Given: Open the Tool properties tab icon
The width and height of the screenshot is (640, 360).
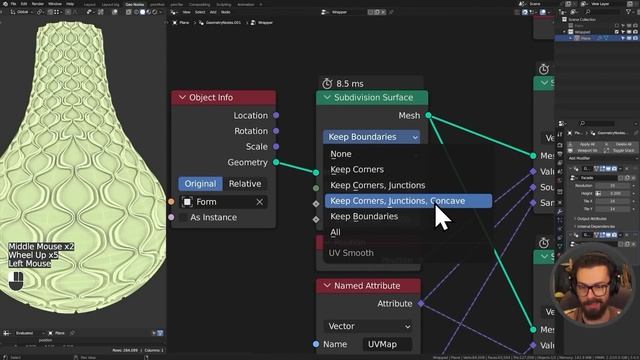Looking at the screenshot, I should point(560,134).
